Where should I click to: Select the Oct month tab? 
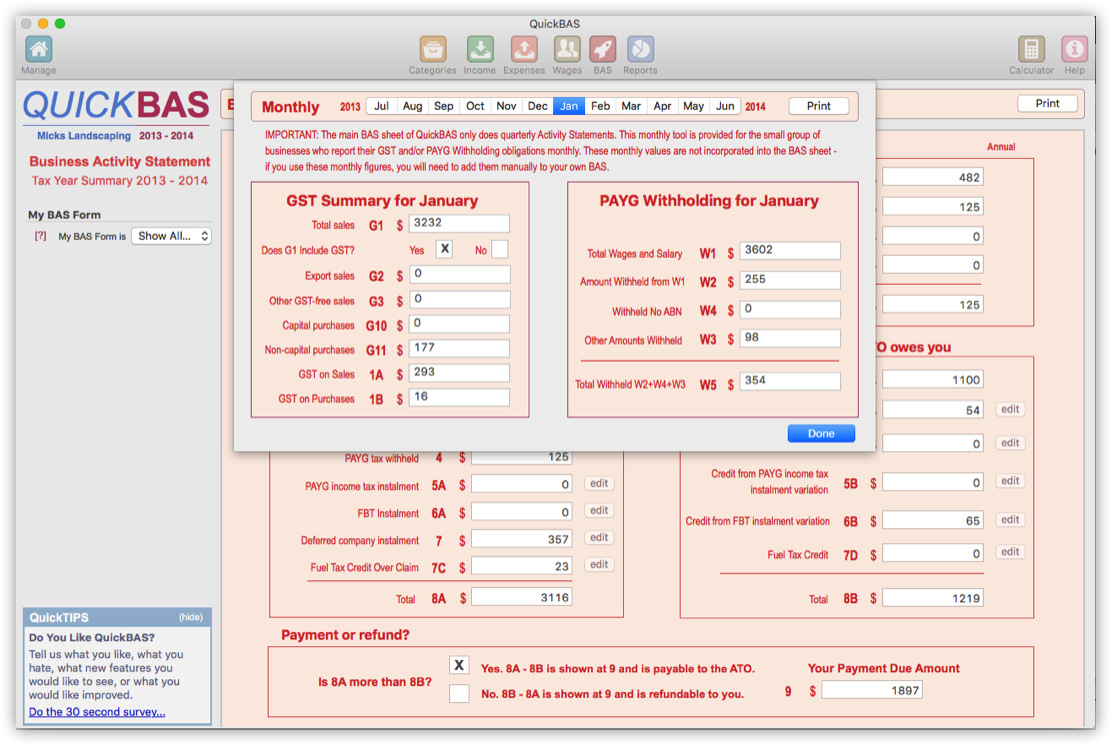475,106
